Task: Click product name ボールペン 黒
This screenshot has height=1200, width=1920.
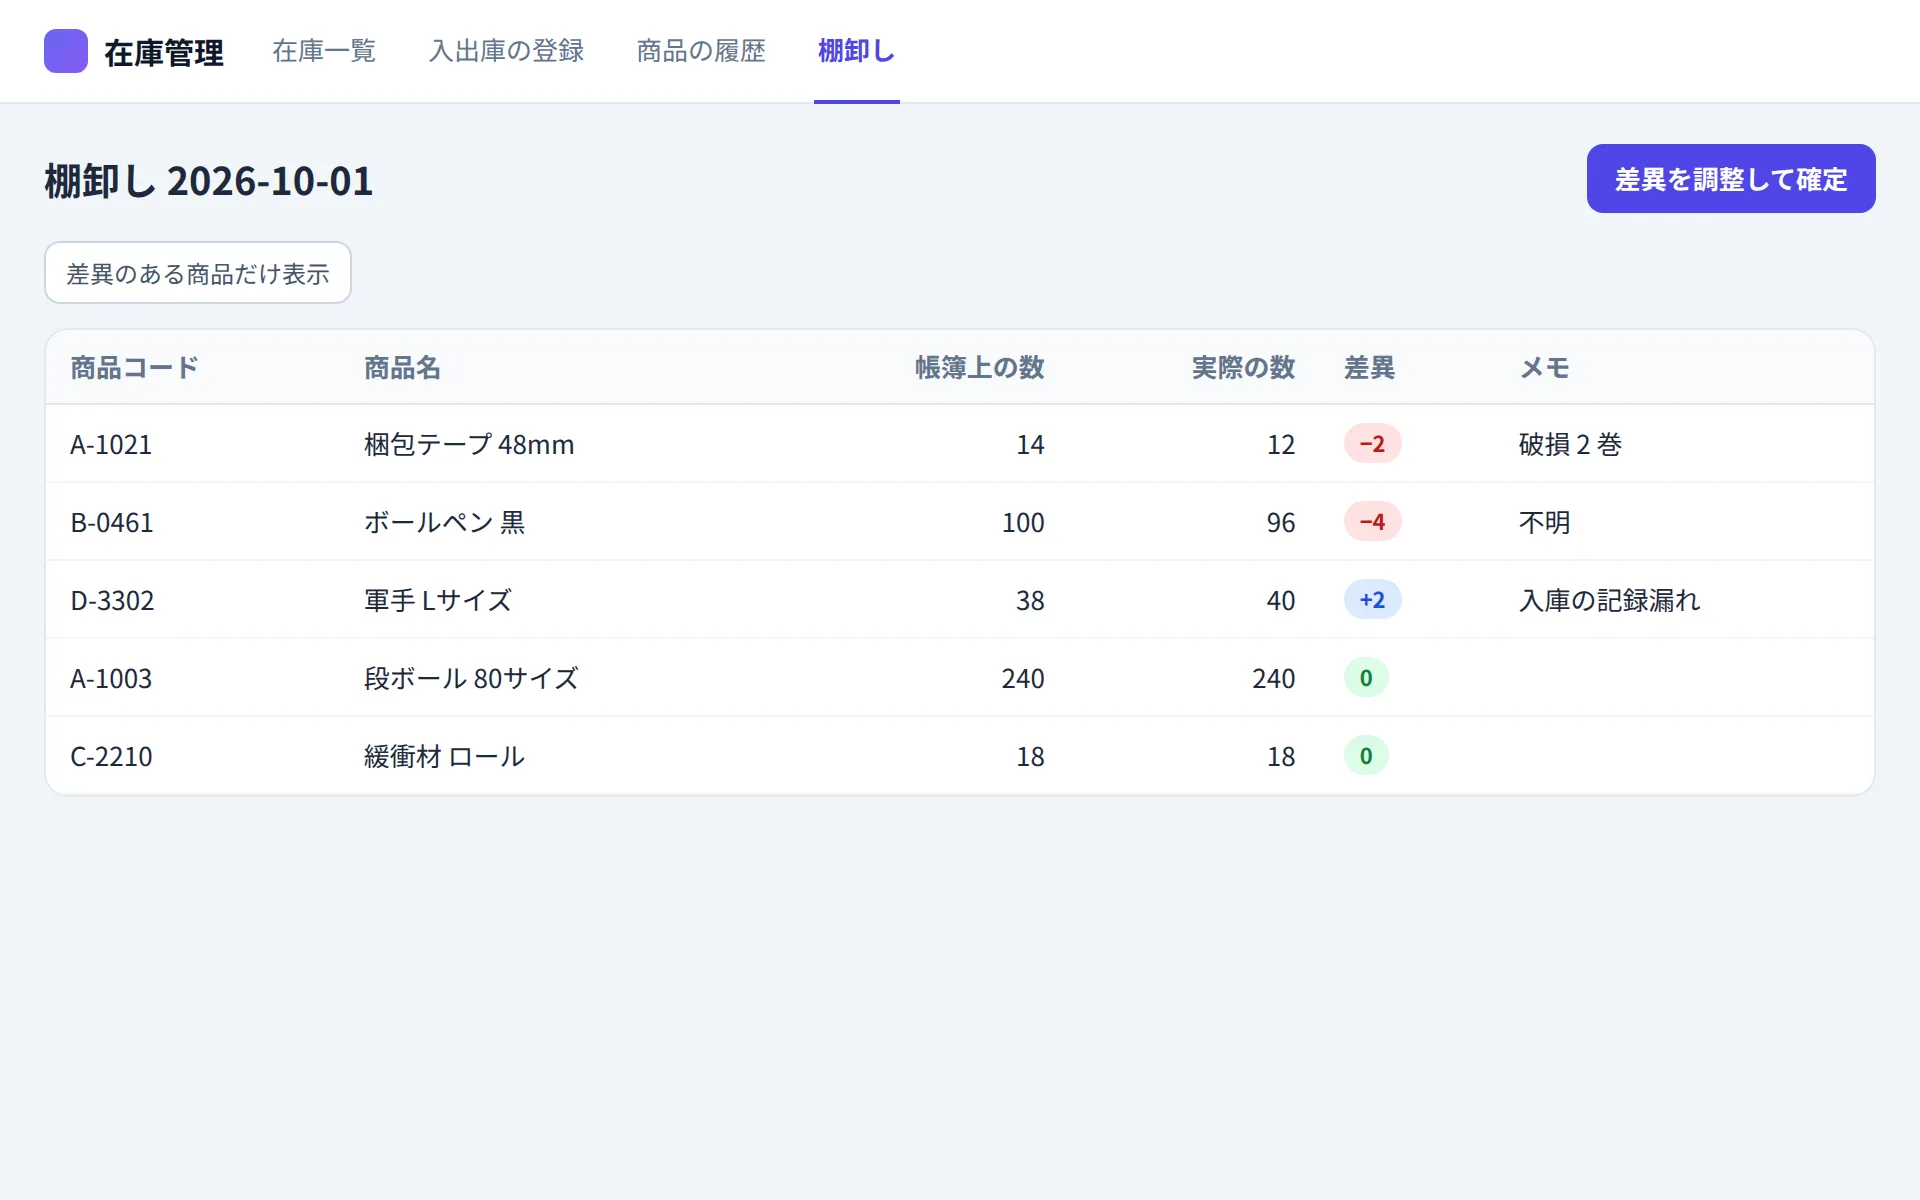Action: click(x=444, y=522)
